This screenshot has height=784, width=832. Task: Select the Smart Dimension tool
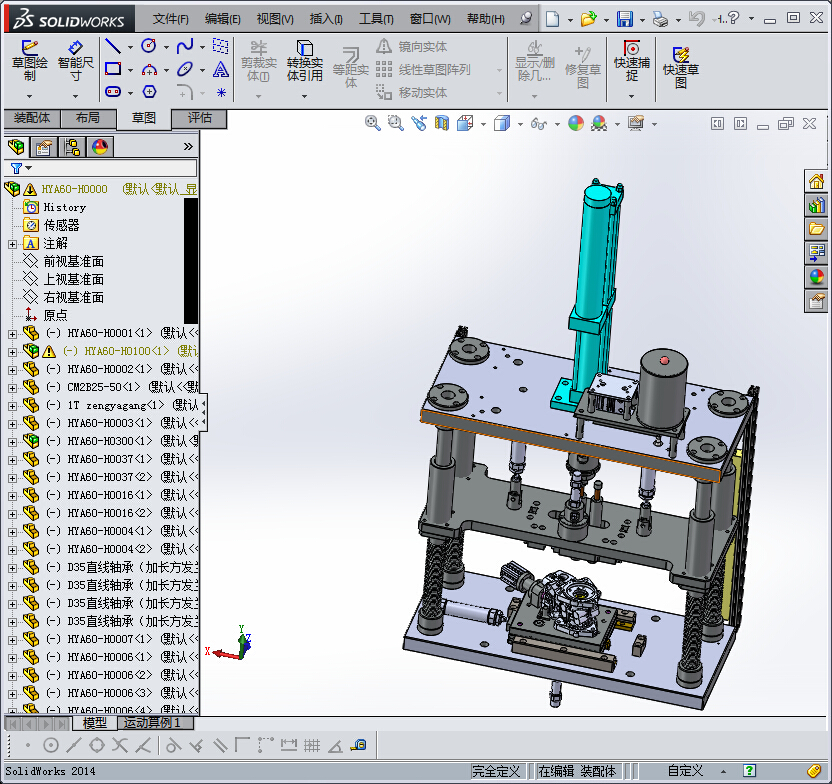click(x=75, y=61)
